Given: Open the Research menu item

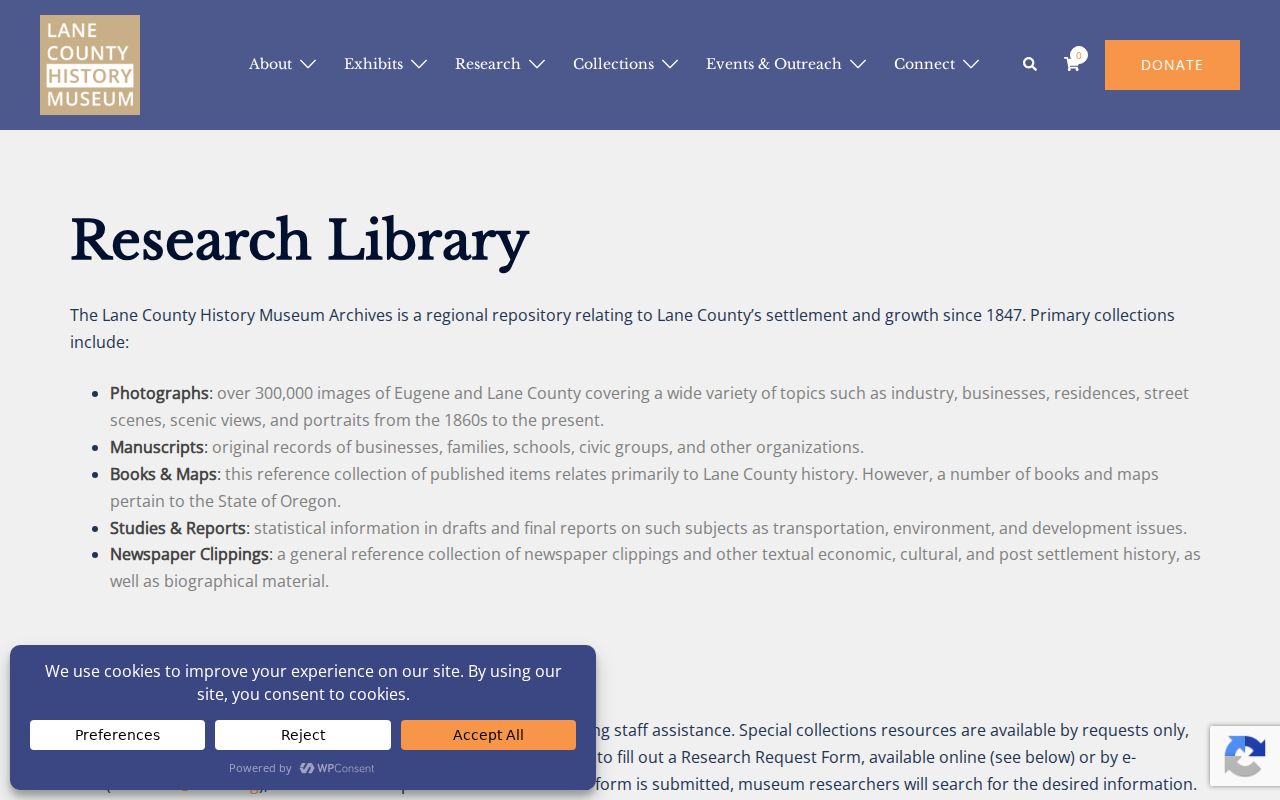Looking at the screenshot, I should (x=487, y=64).
